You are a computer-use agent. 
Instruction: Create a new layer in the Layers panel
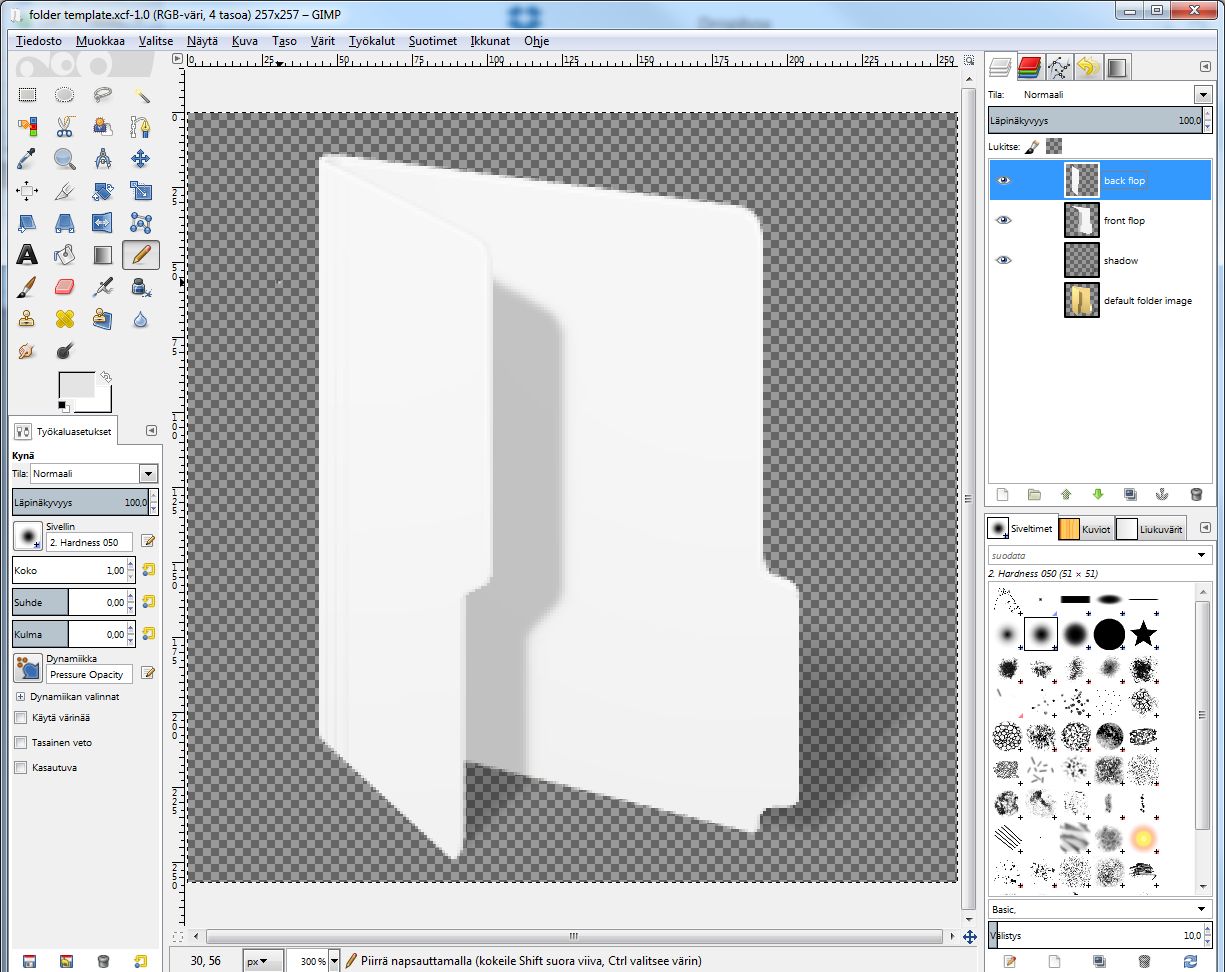1002,494
